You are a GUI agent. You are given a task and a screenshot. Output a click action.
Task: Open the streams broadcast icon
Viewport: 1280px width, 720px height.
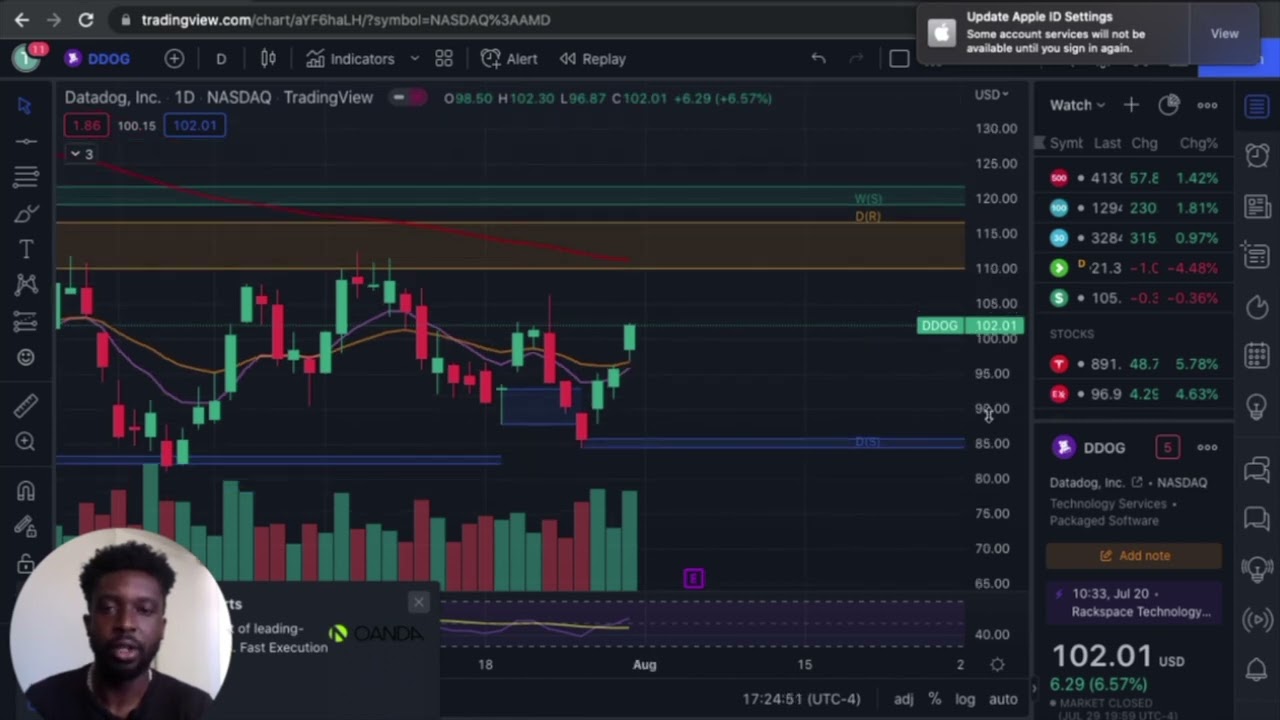1257,618
